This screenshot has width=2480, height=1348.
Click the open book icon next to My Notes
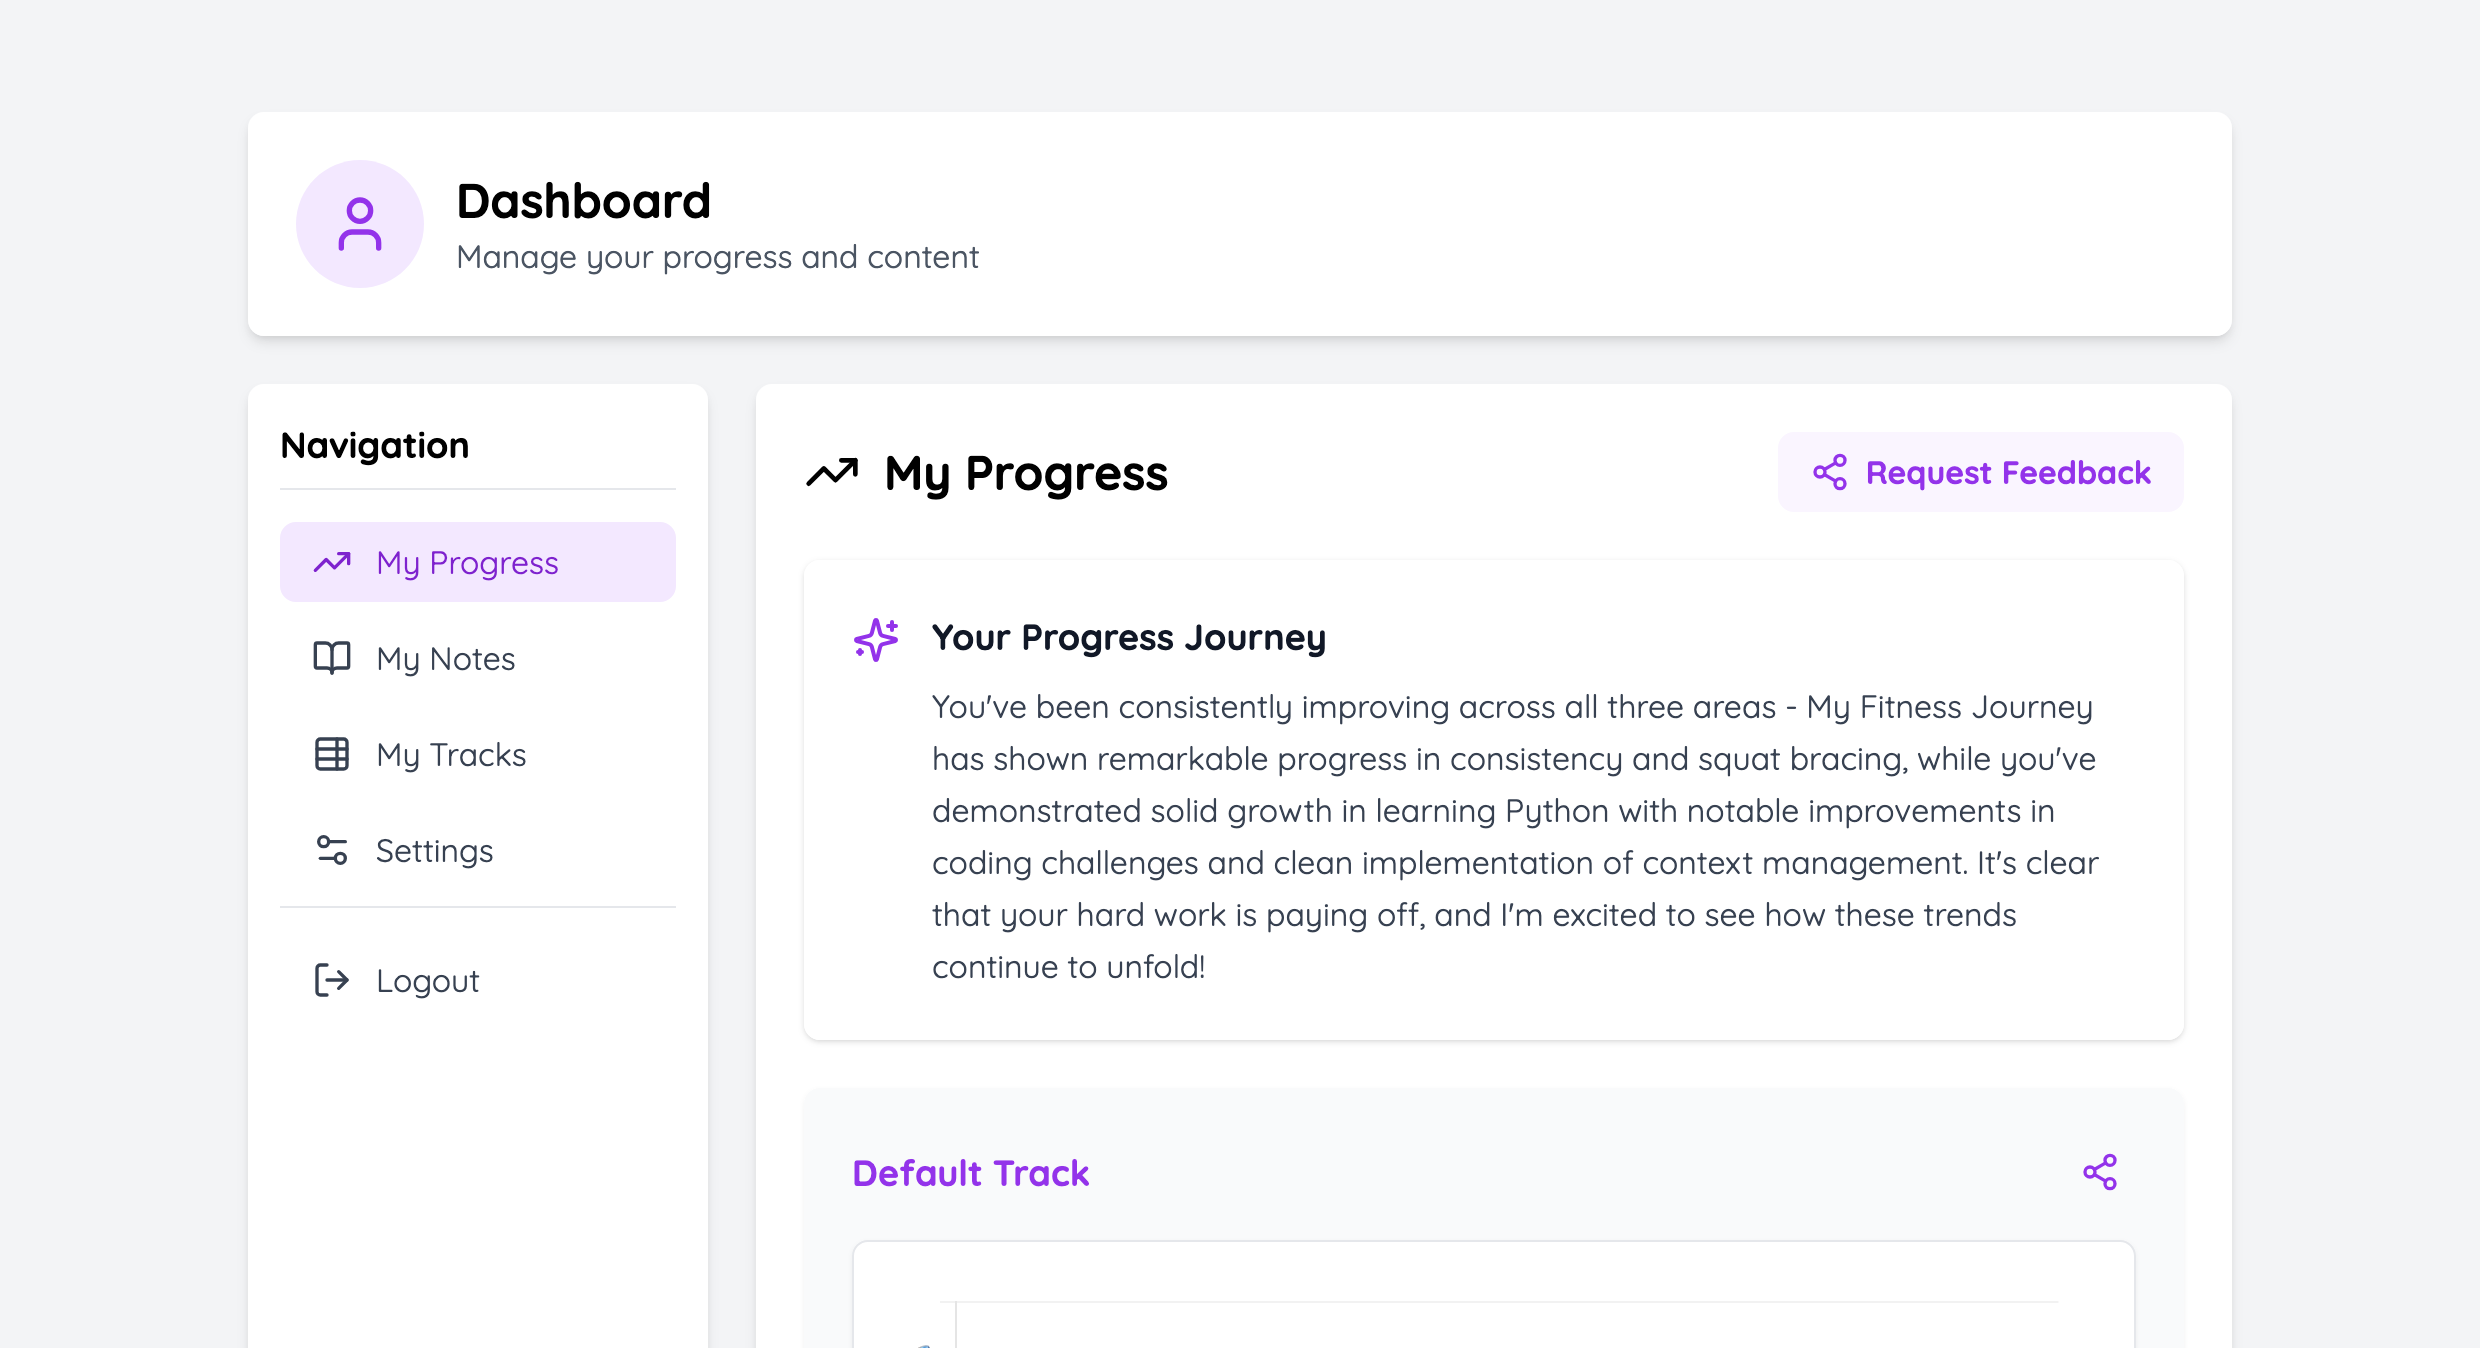coord(331,658)
